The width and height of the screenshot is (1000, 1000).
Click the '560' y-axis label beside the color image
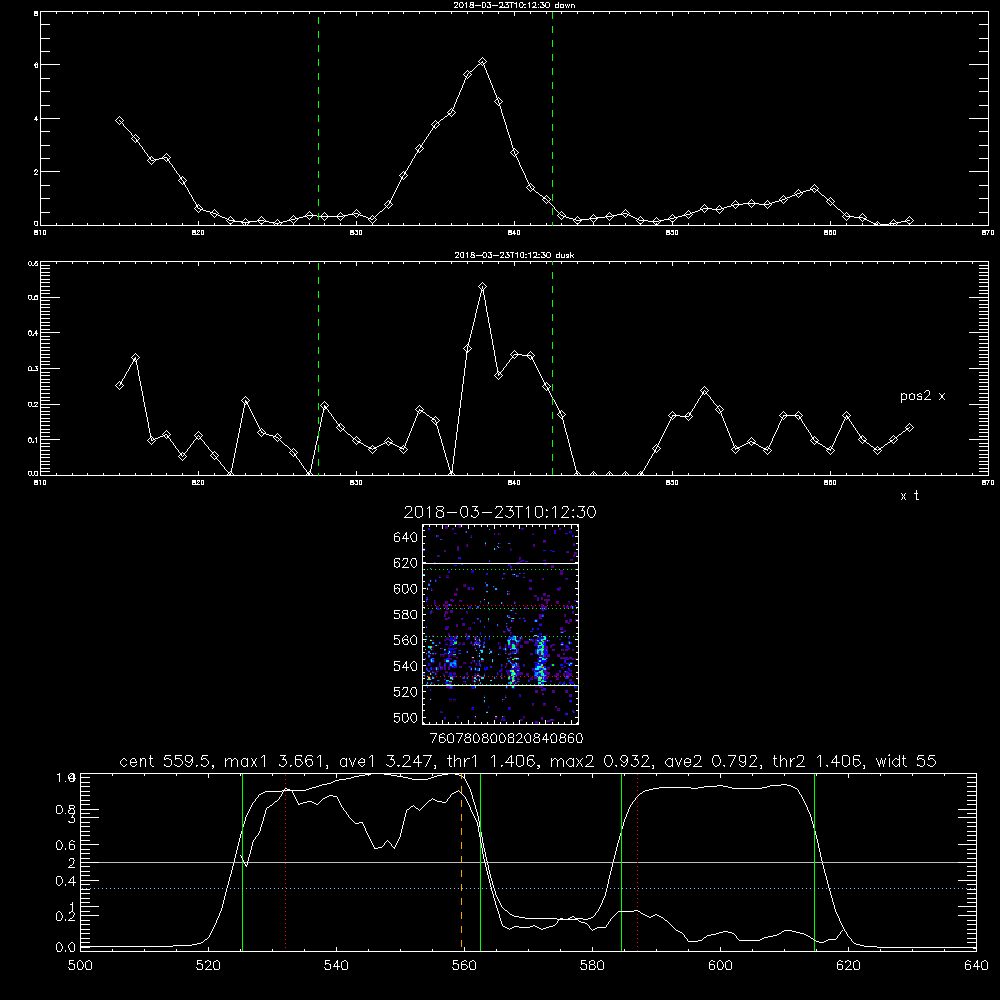pos(406,640)
